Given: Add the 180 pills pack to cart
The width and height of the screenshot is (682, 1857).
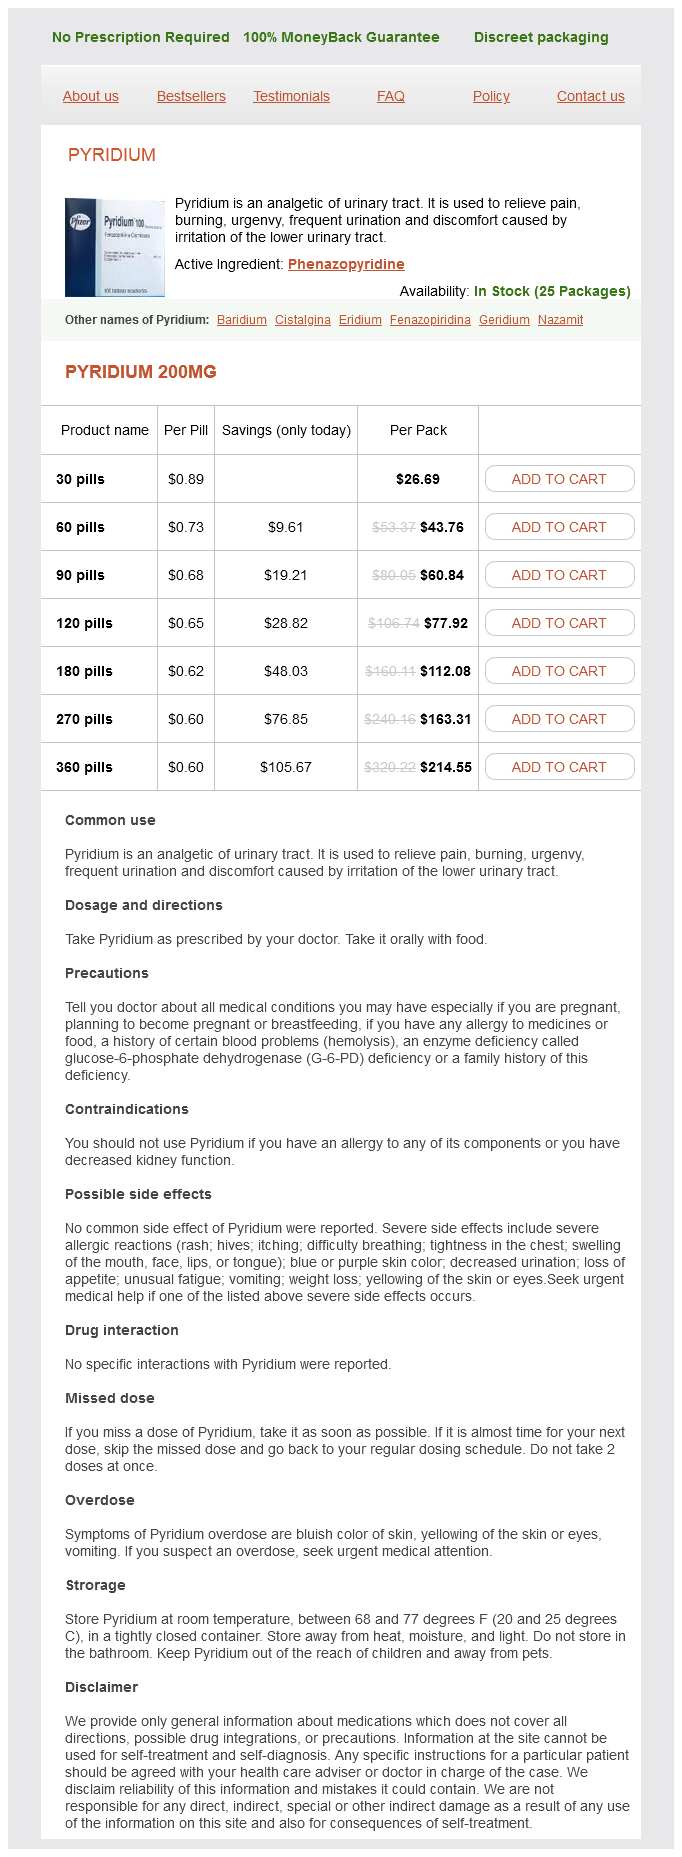Looking at the screenshot, I should pos(559,671).
